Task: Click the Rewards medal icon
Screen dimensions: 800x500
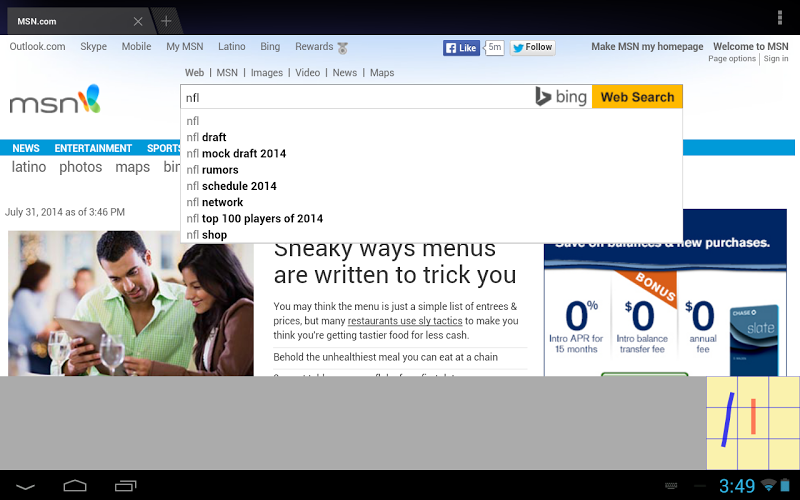Action: coord(343,48)
